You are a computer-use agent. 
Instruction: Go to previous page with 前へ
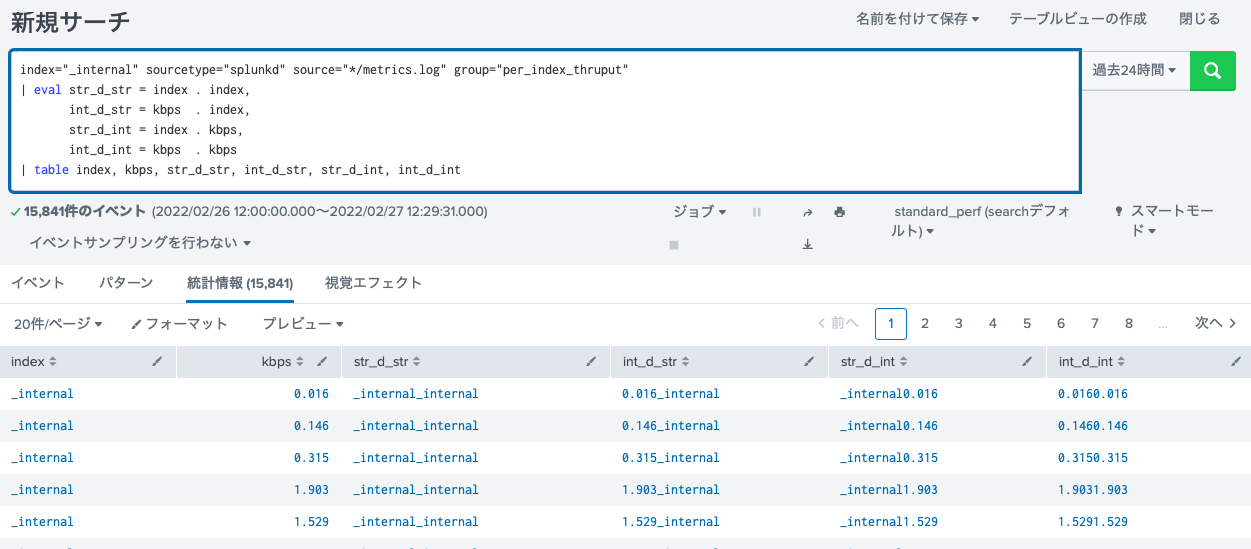coord(838,323)
